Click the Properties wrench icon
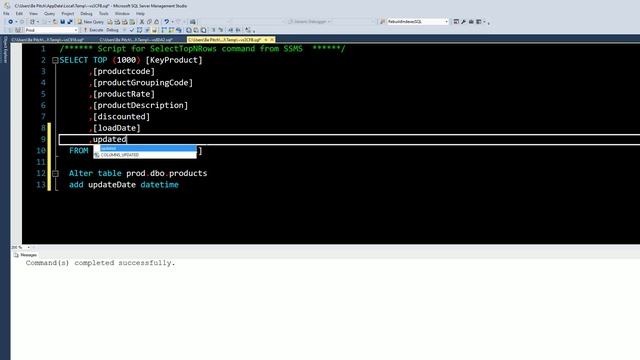The width and height of the screenshot is (640, 360). (x=463, y=22)
